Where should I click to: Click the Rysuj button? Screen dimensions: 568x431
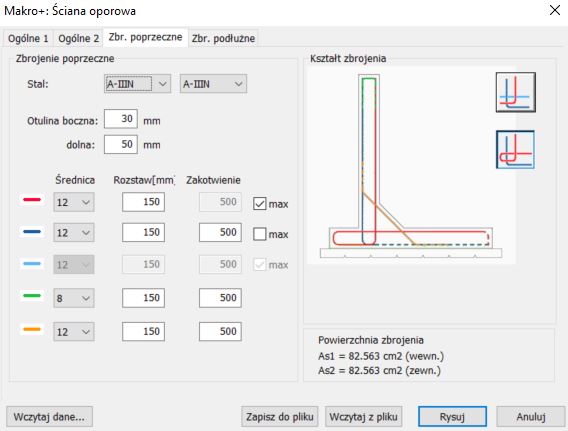[452, 417]
